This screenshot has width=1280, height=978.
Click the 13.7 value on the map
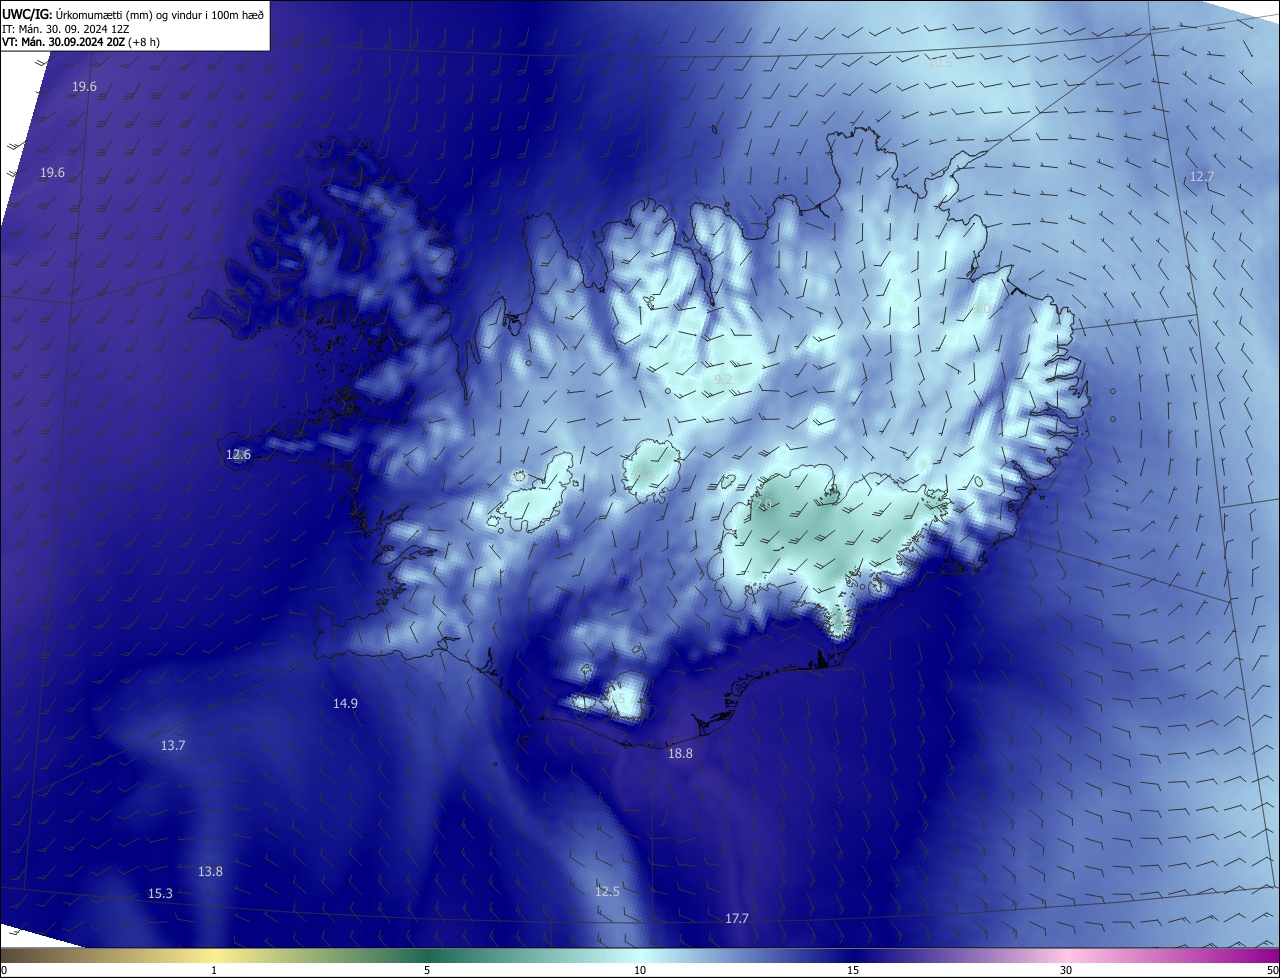173,746
